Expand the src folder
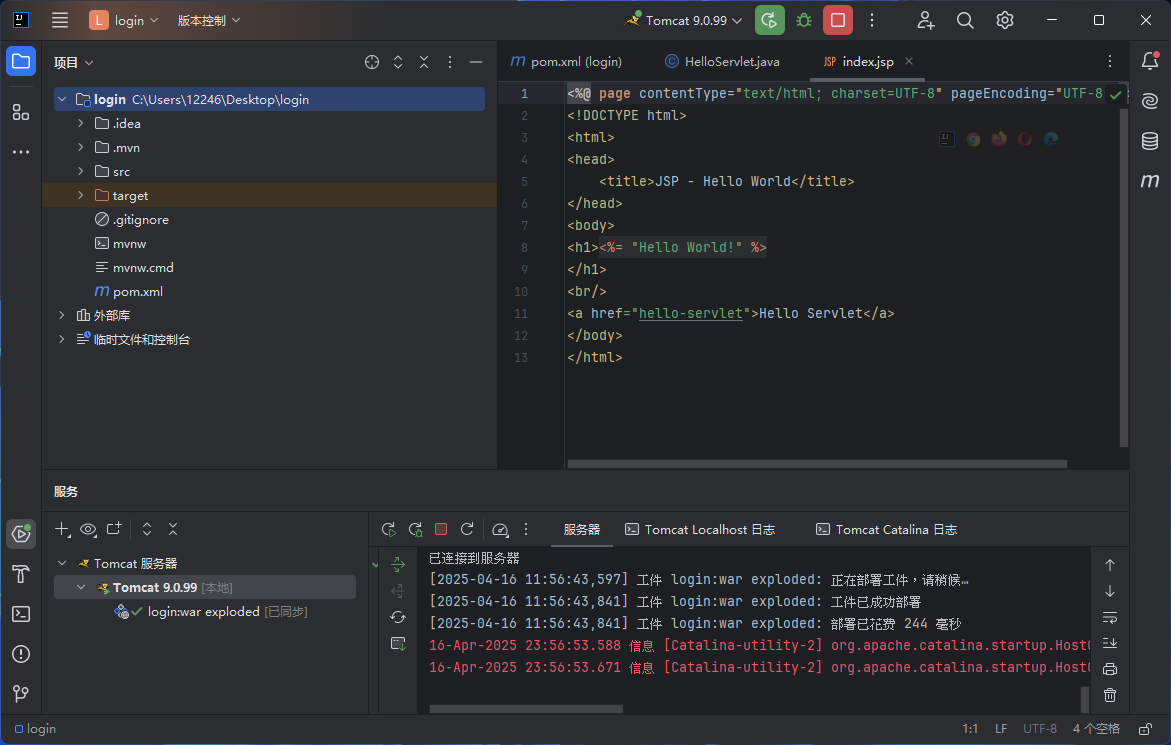Image resolution: width=1171 pixels, height=745 pixels. point(81,172)
